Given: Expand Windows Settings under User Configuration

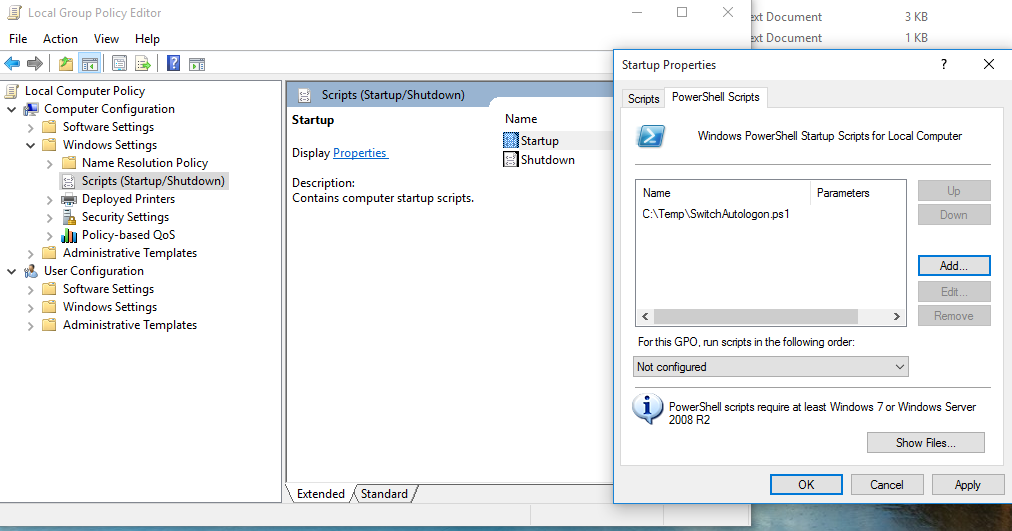Looking at the screenshot, I should coord(30,308).
